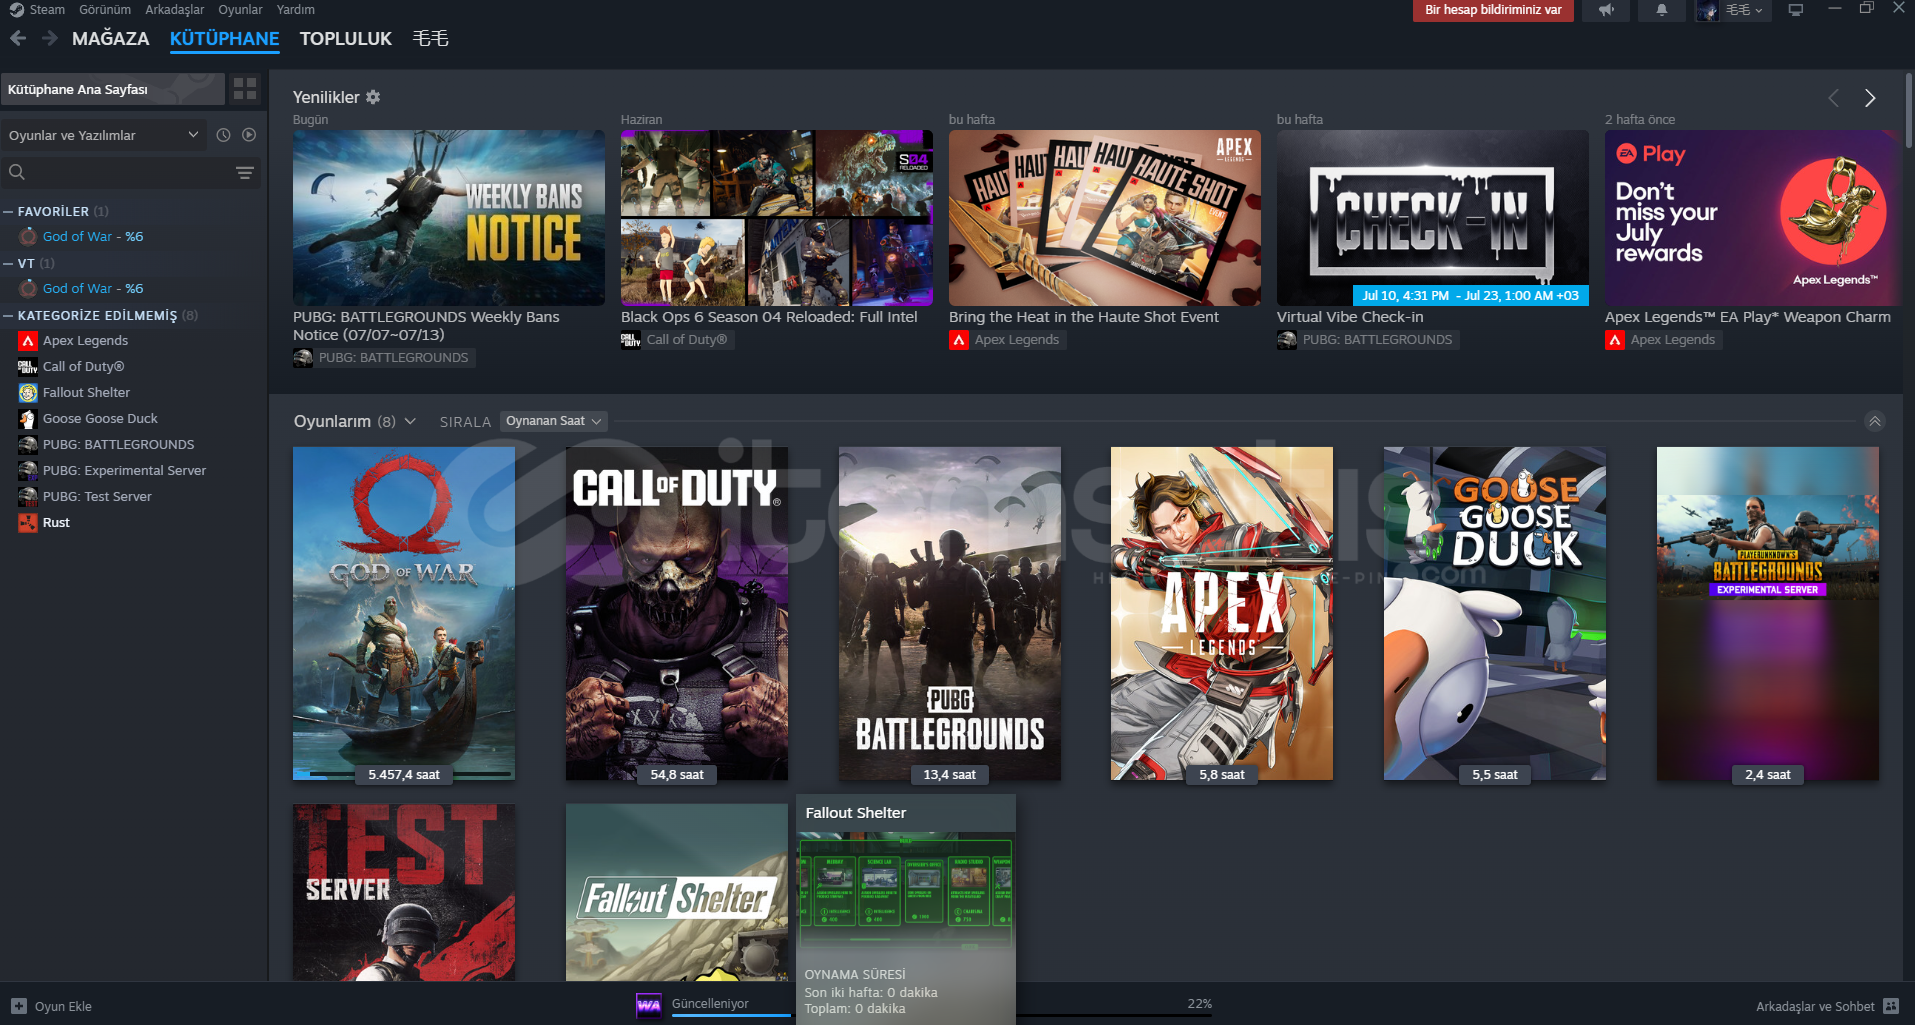Select the KÜTÜPHANE tab

pyautogui.click(x=225, y=38)
